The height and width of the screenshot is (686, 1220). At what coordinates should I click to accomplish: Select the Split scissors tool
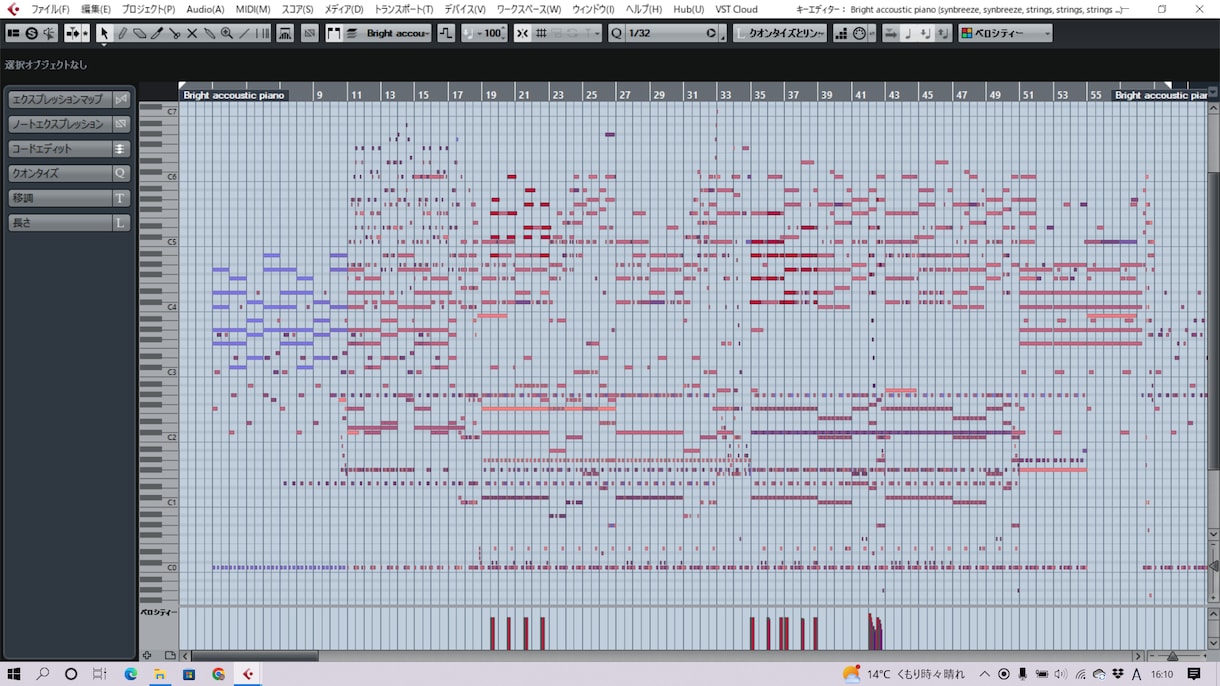pyautogui.click(x=174, y=33)
